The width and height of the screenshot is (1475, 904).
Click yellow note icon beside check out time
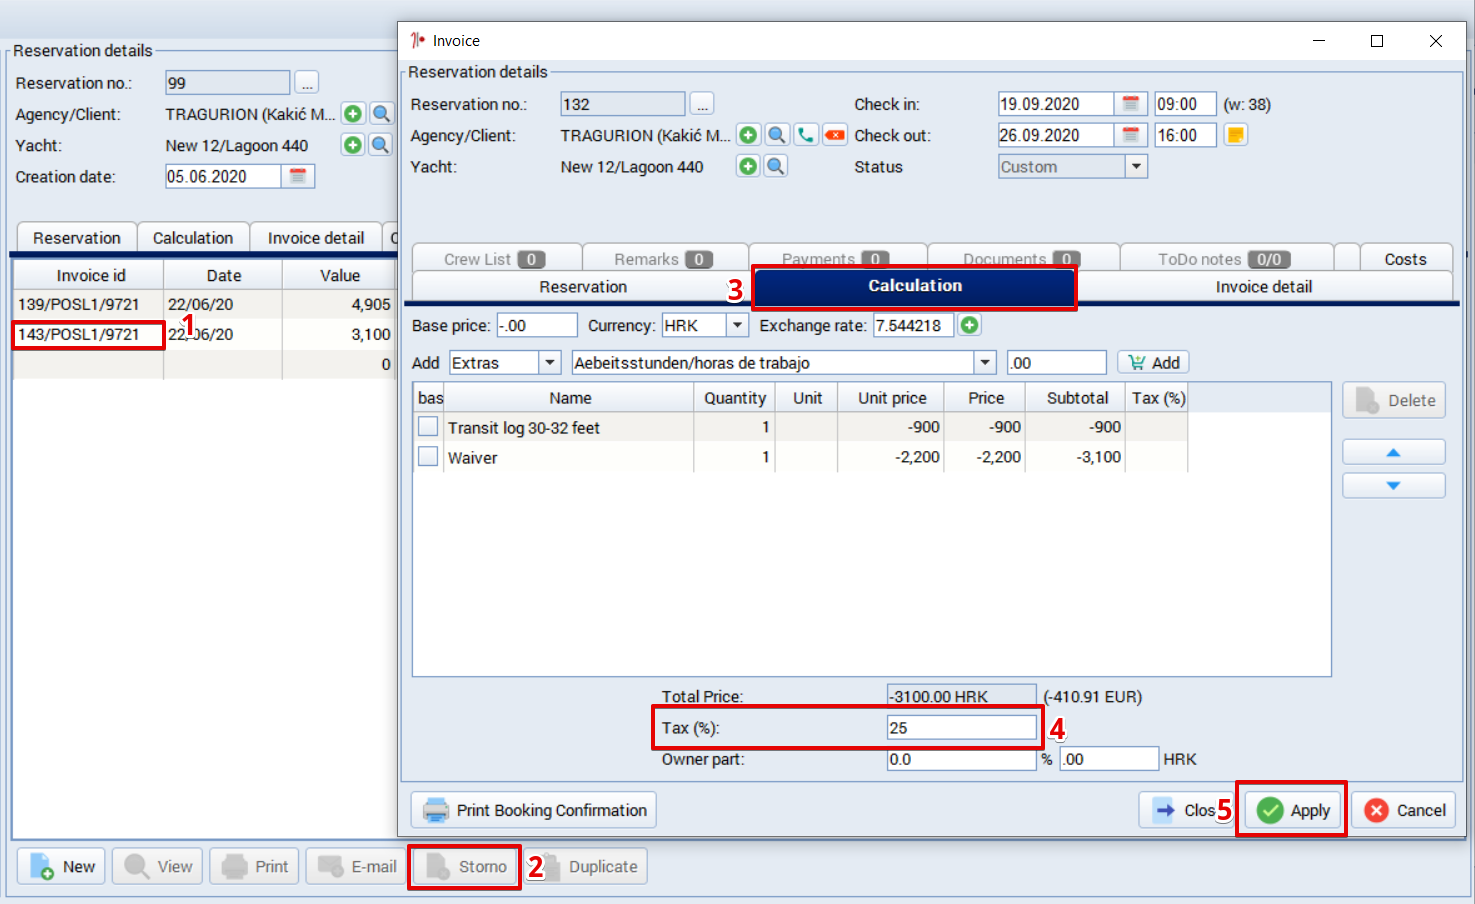(1236, 135)
